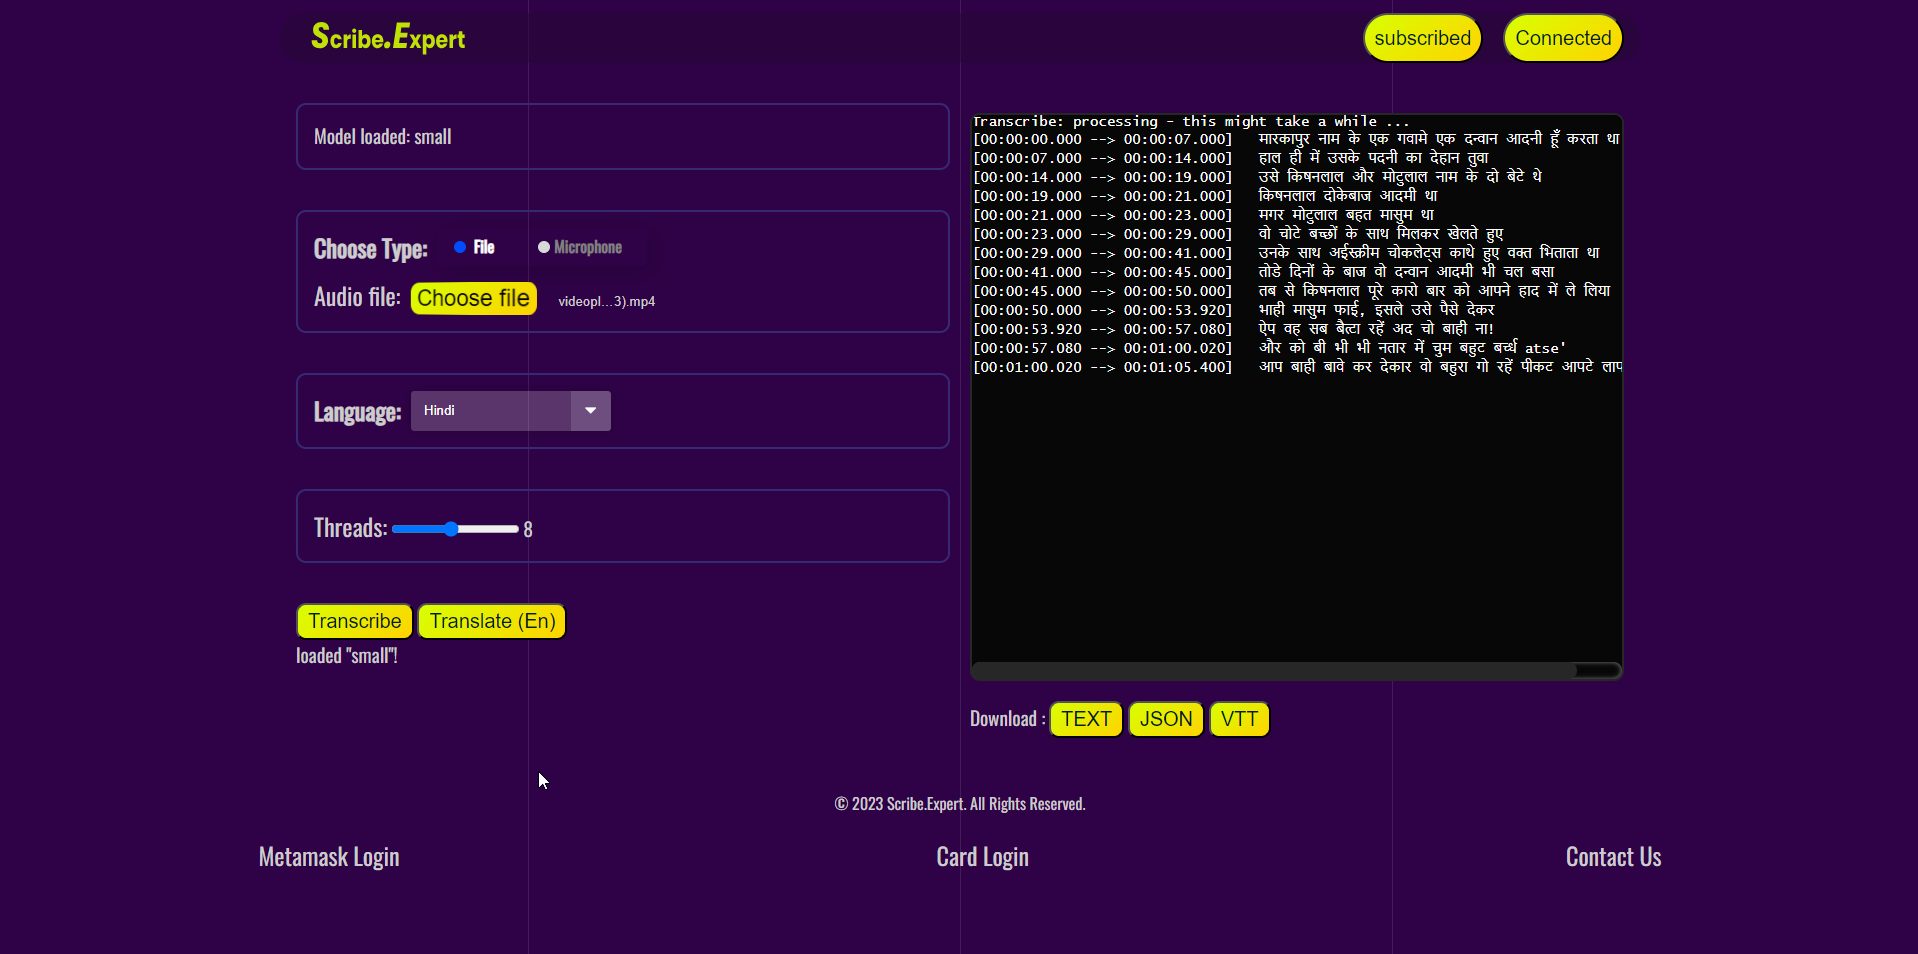
Task: Click transcript line starting 00:00:45.000
Action: click(1292, 291)
